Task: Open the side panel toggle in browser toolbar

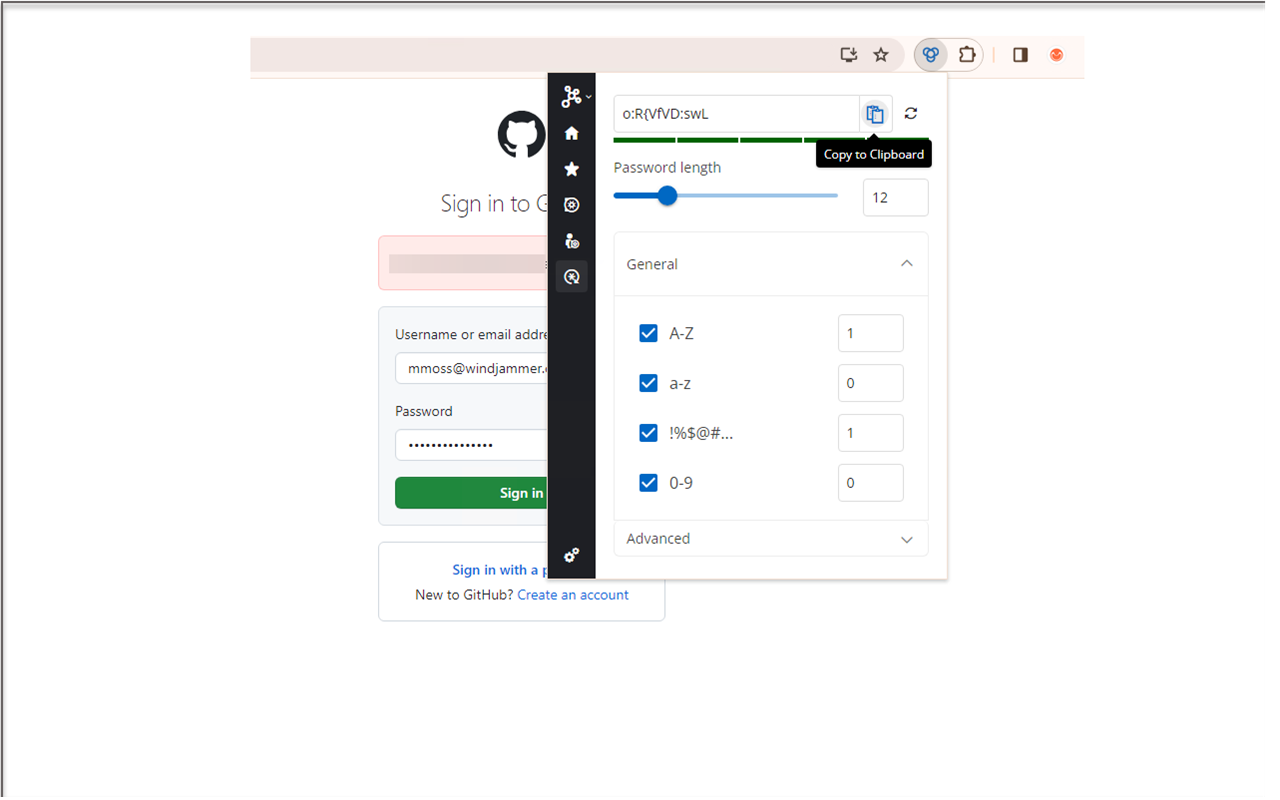Action: (1019, 55)
